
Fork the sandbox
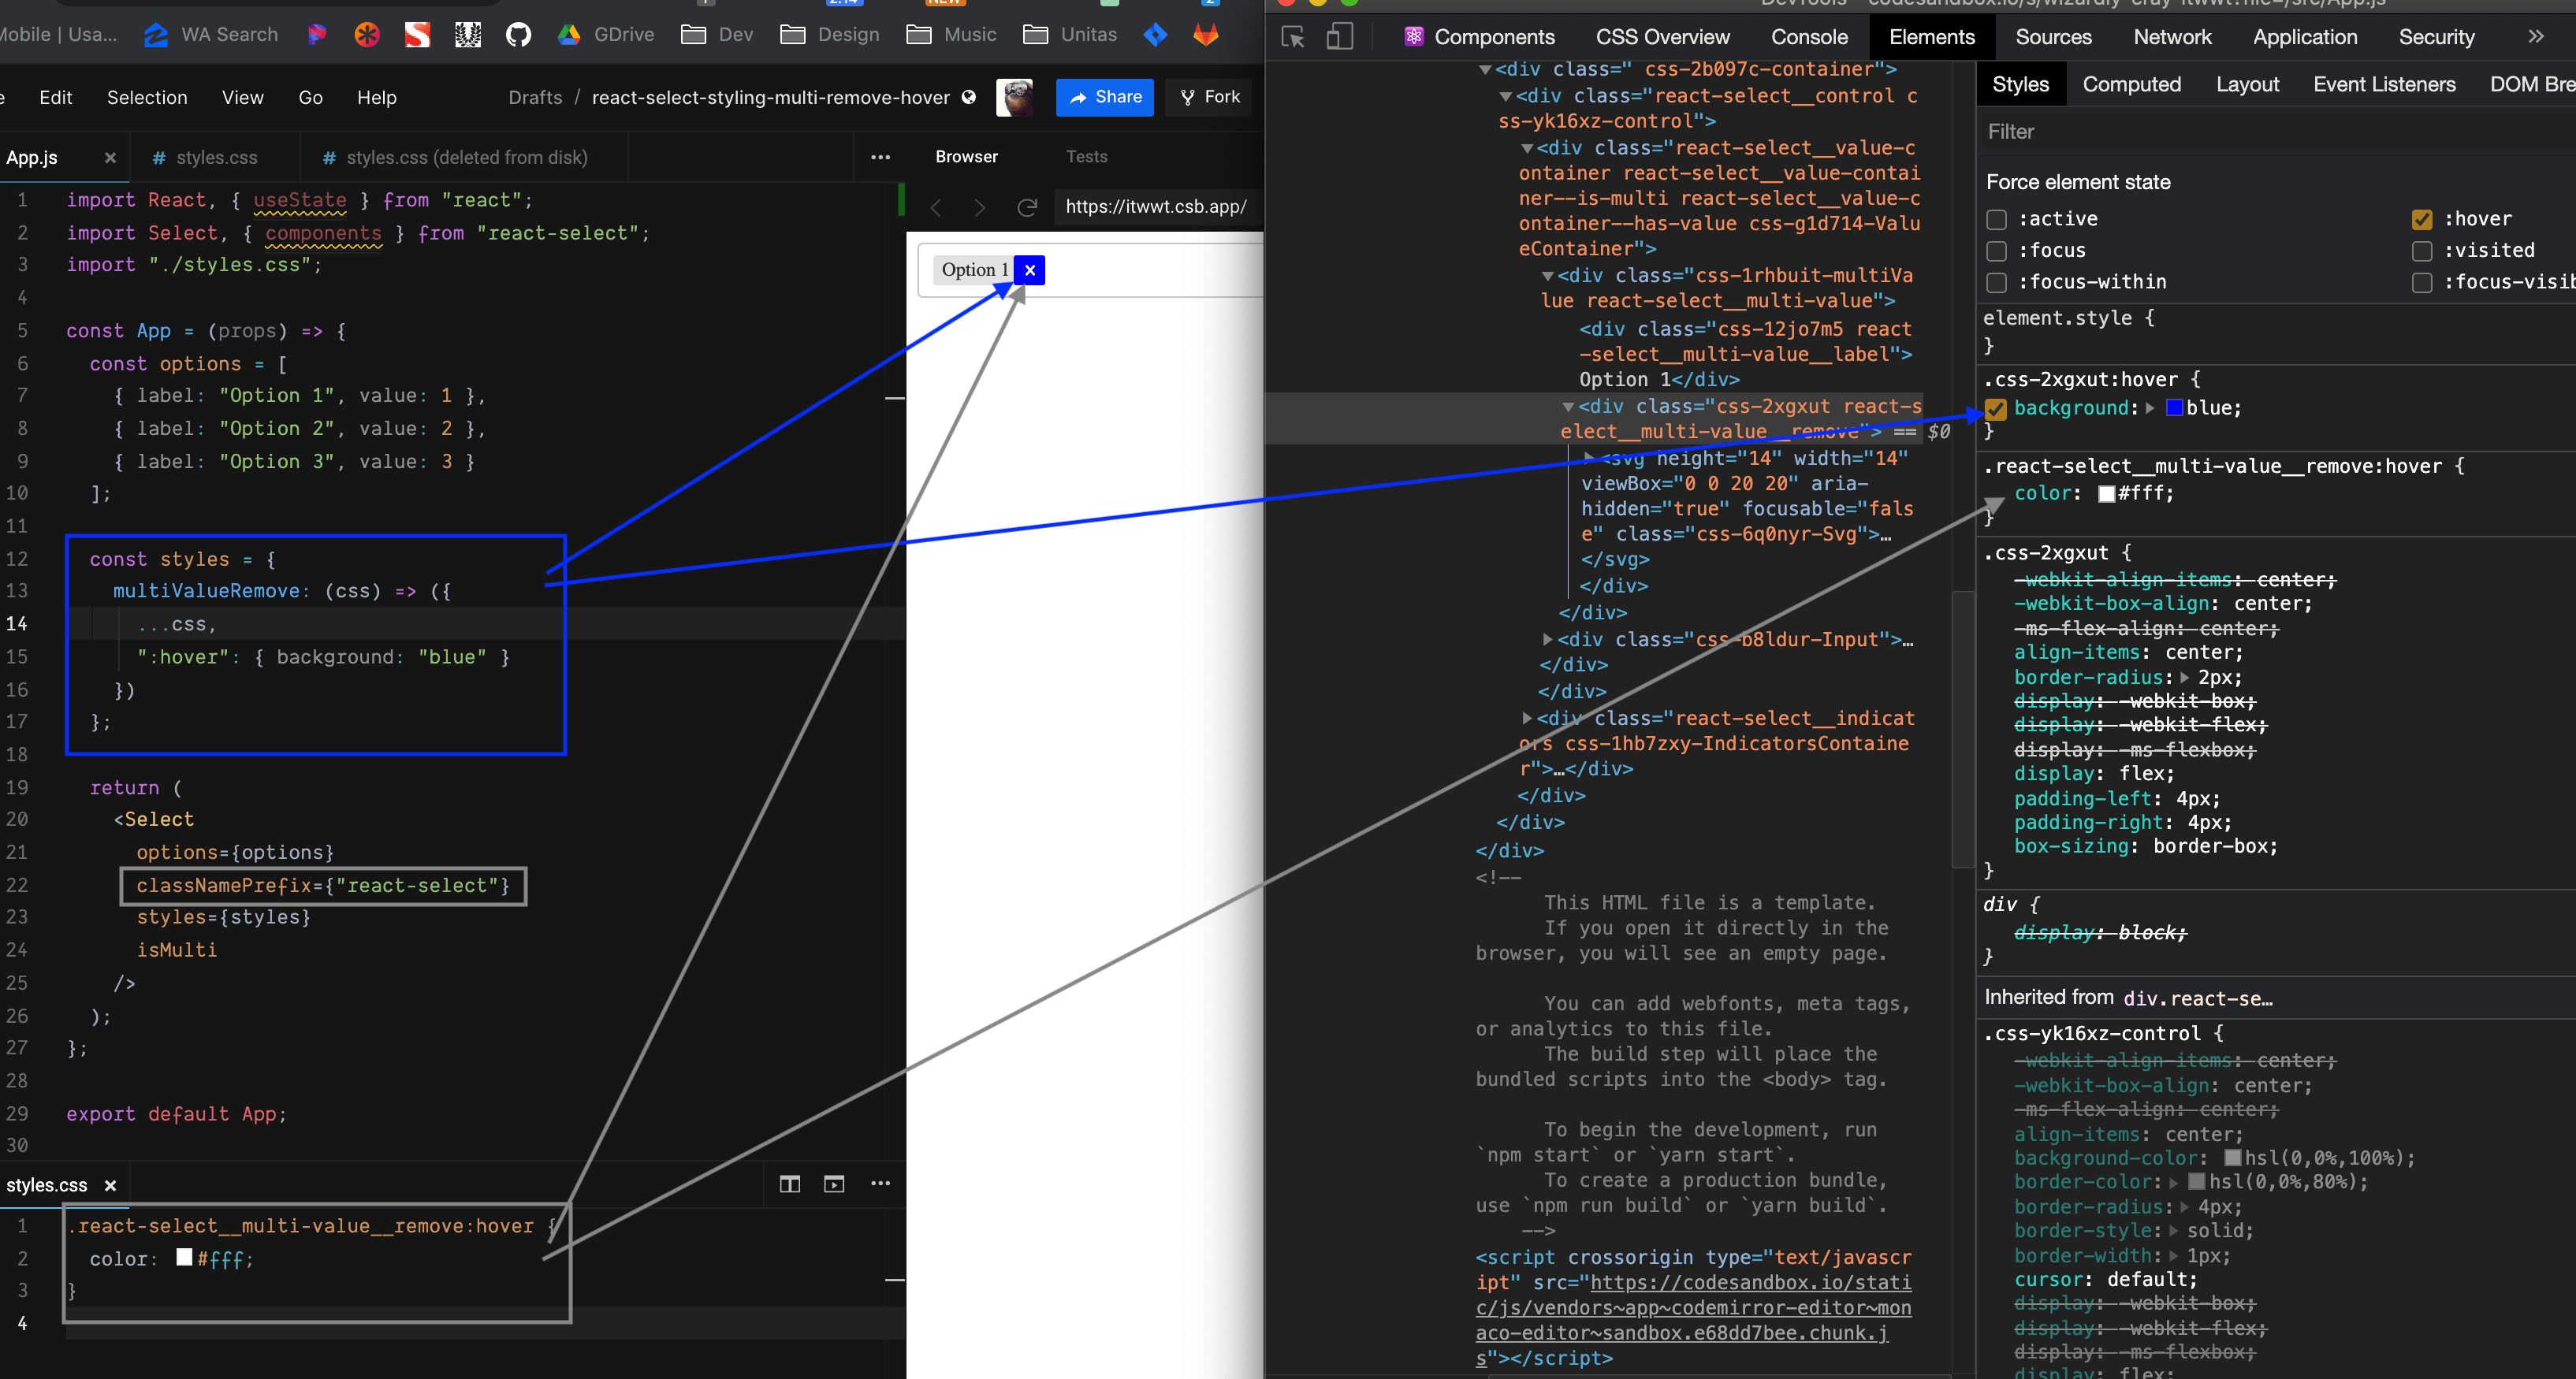(1209, 97)
